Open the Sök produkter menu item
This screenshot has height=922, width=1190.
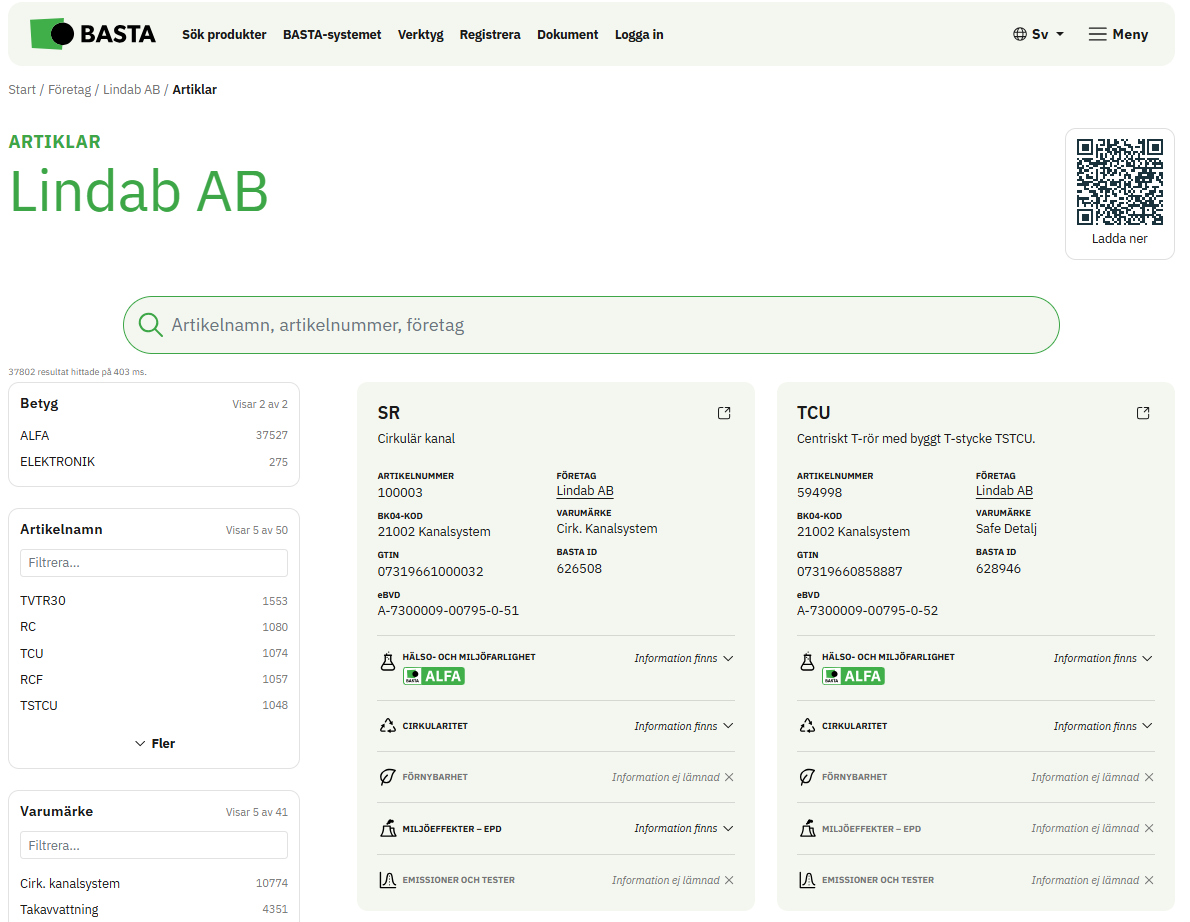coord(224,34)
